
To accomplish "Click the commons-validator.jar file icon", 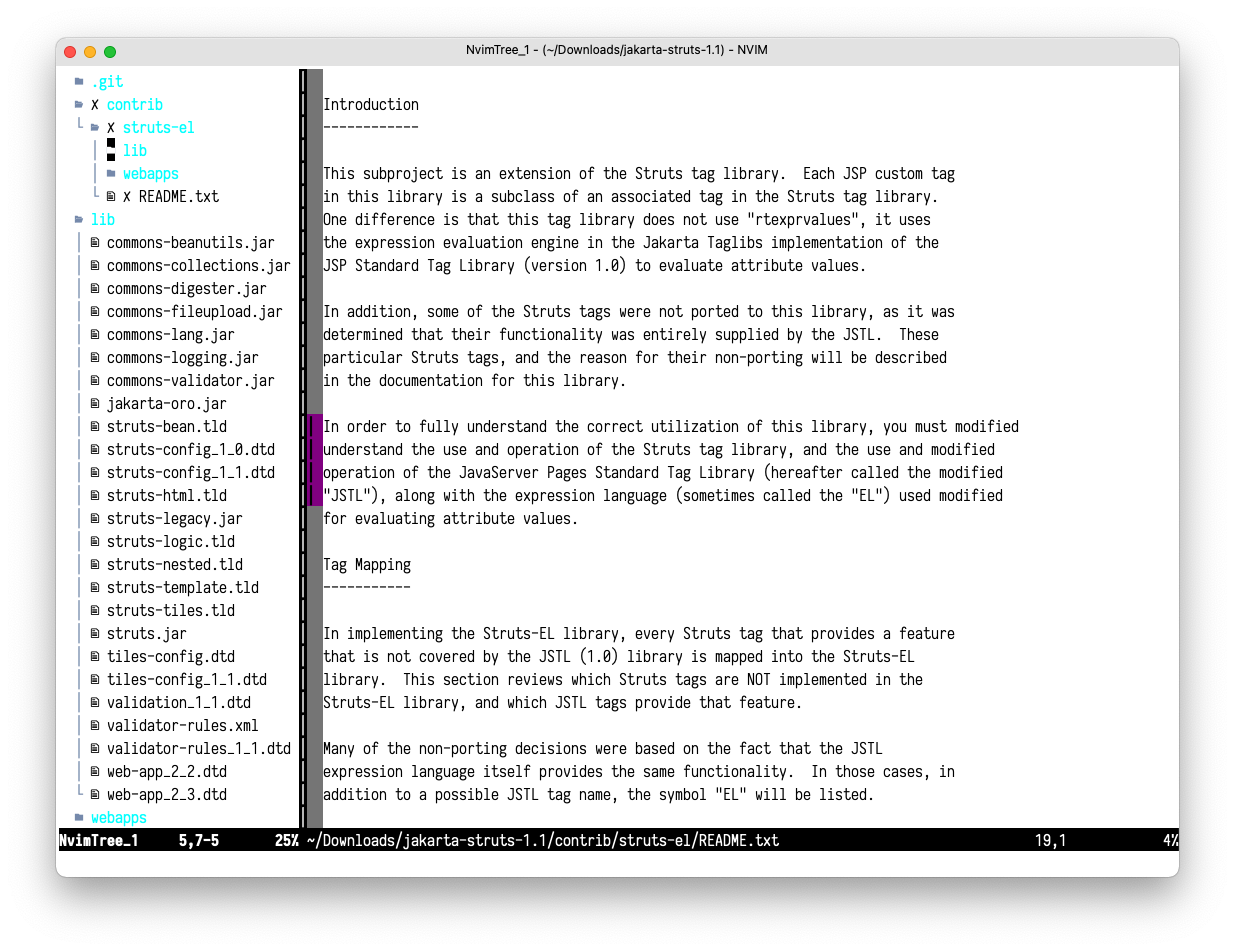I will pyautogui.click(x=95, y=381).
